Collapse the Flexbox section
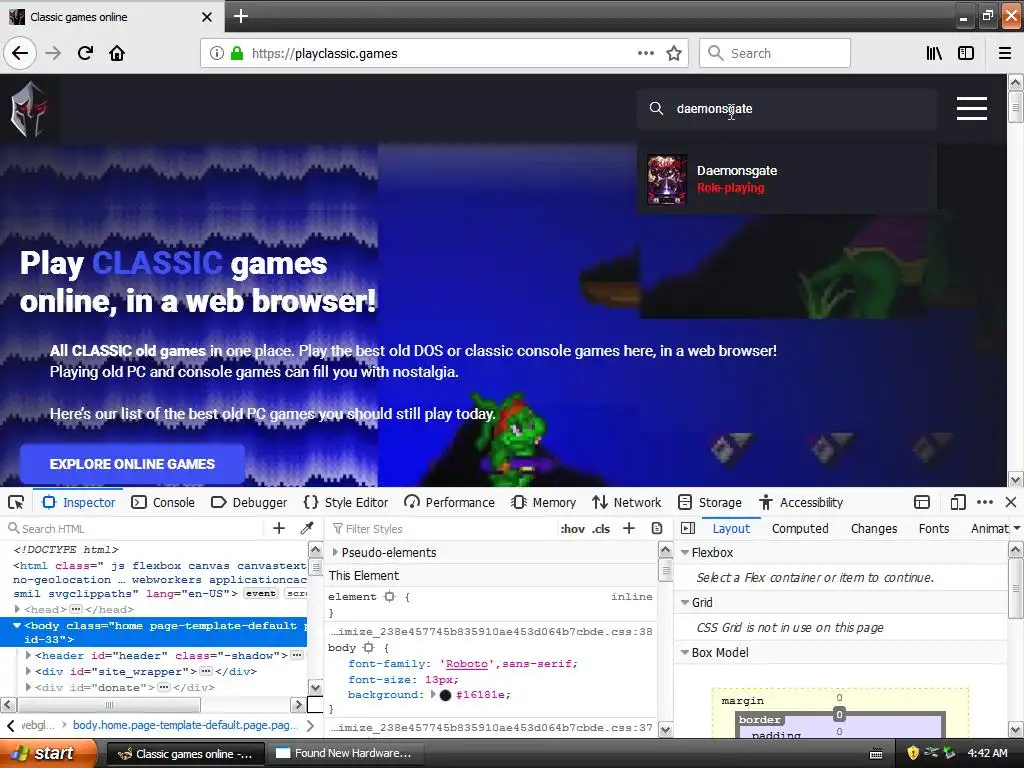The width and height of the screenshot is (1024, 768). point(685,552)
